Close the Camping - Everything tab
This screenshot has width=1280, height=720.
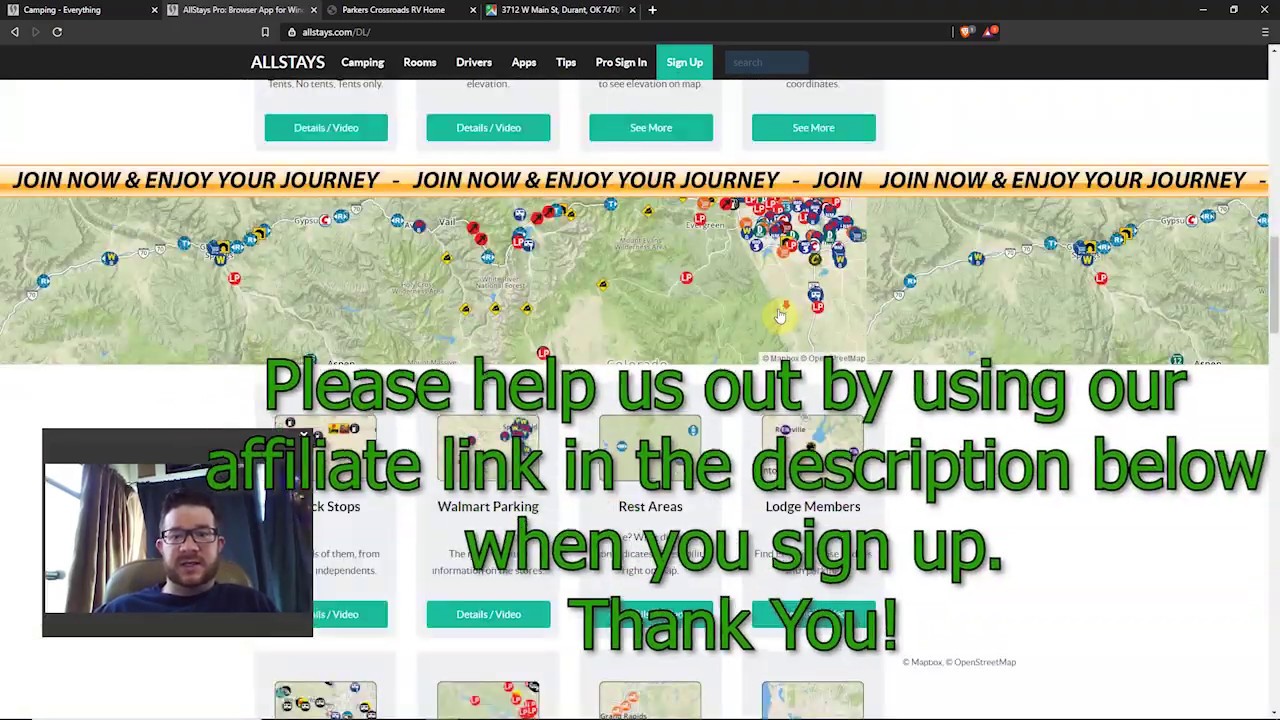[x=154, y=10]
